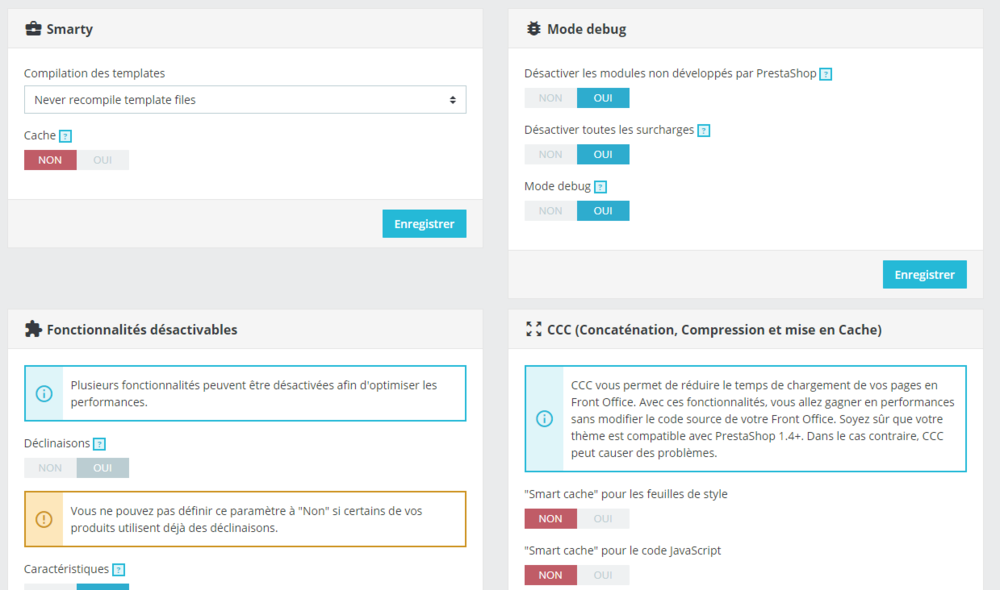Open the Compilation des templates dropdown

(x=245, y=100)
